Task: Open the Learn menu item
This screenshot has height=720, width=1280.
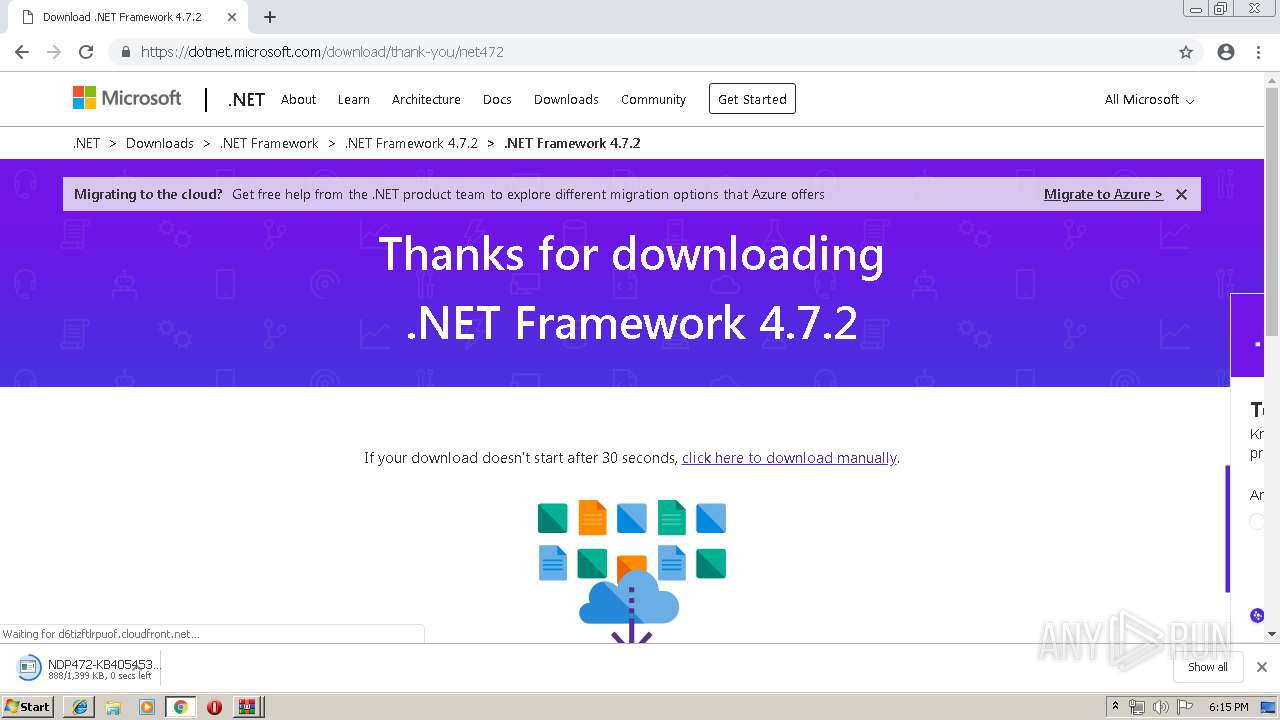Action: point(353,99)
